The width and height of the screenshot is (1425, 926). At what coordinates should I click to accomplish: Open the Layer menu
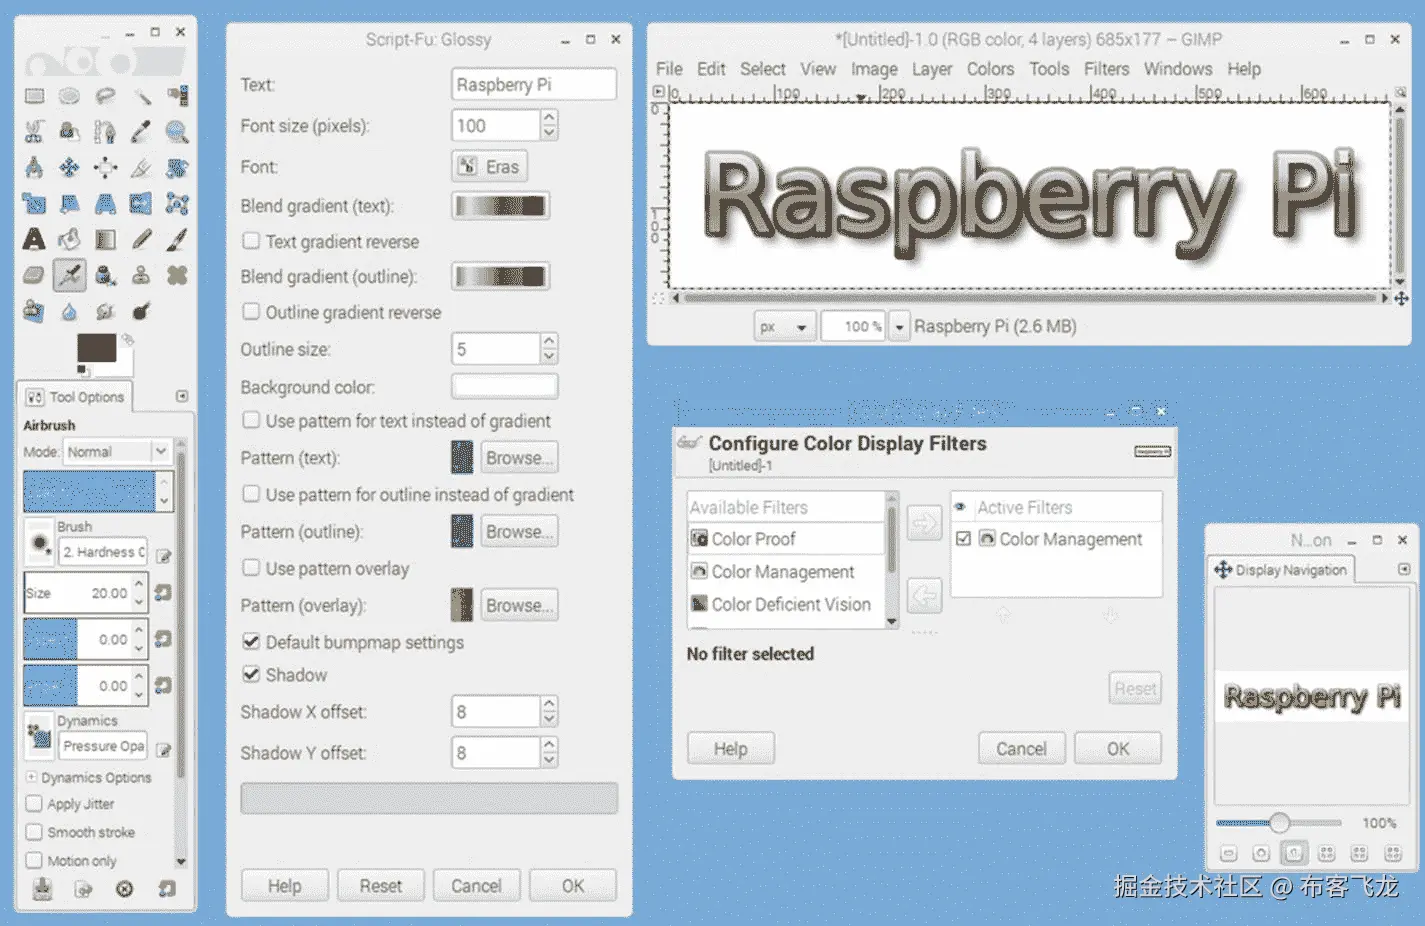point(931,69)
